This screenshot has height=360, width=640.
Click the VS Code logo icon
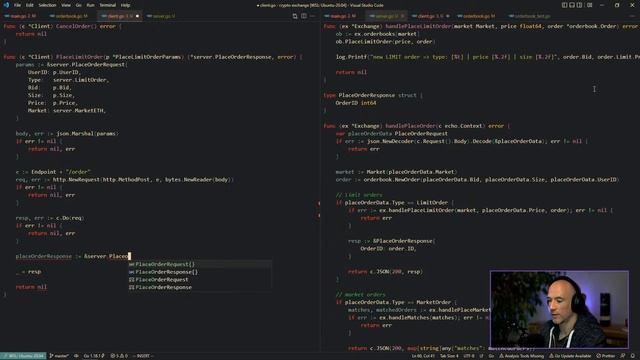click(6, 5)
